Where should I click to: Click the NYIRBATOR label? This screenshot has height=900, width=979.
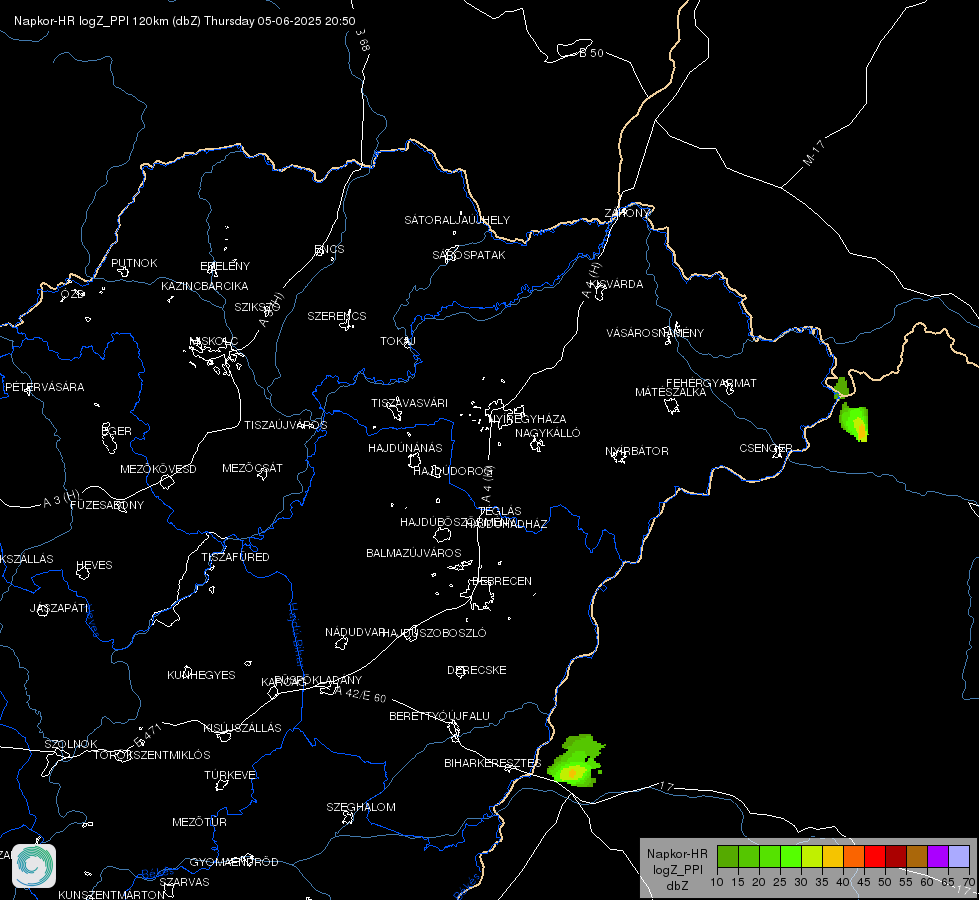coord(637,451)
